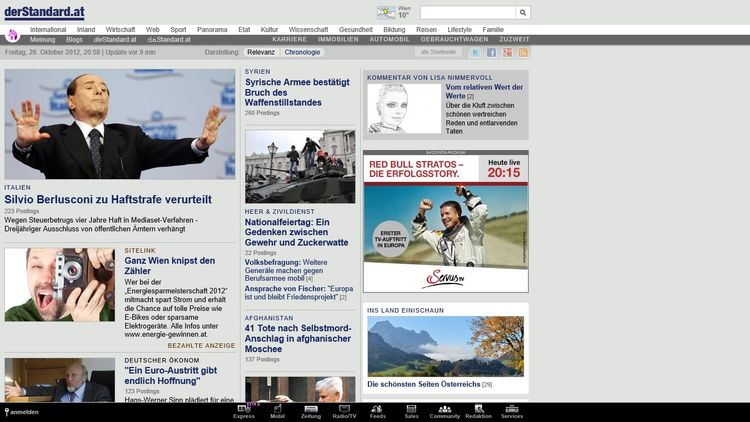Click the Red Bull Stratos ad banner
The height and width of the screenshot is (422, 750).
click(446, 223)
